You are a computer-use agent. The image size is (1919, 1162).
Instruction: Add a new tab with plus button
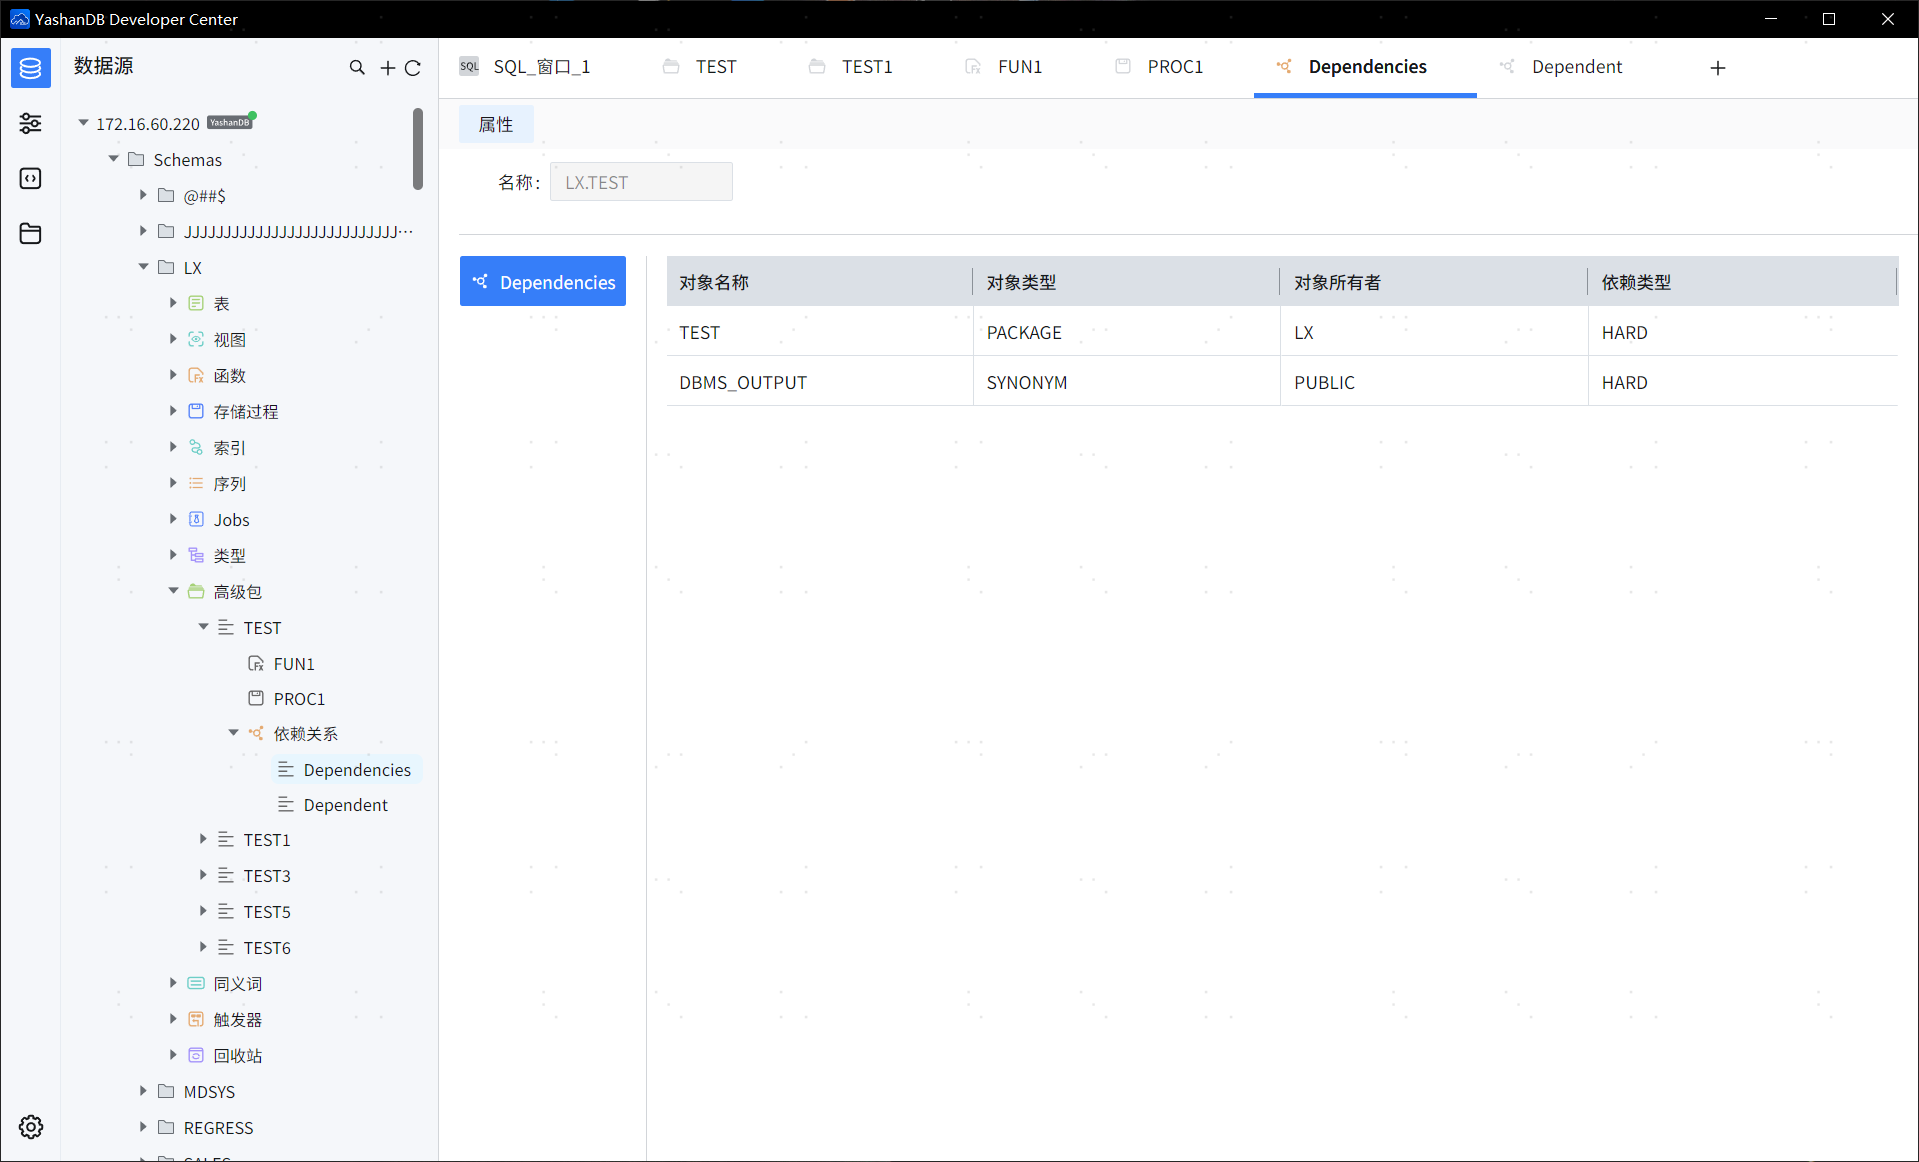(x=1717, y=68)
